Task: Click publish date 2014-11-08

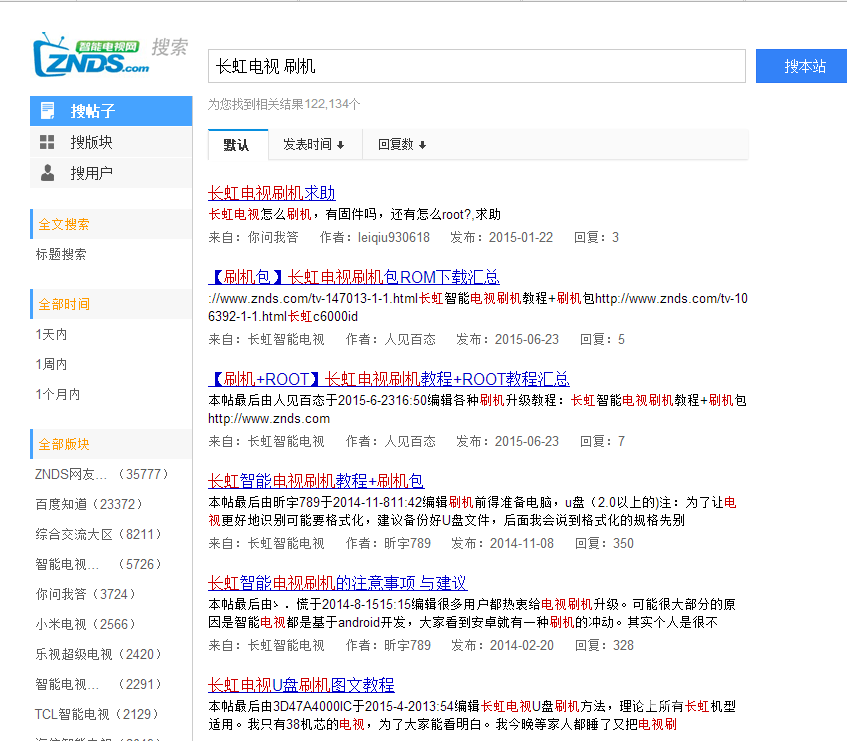Action: 522,543
